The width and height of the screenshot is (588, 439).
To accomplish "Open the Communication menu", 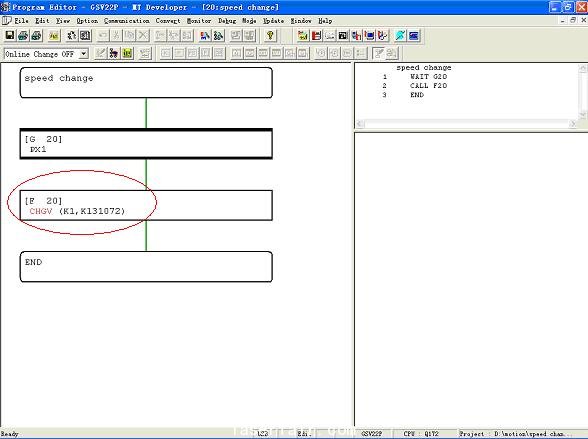I will click(127, 21).
